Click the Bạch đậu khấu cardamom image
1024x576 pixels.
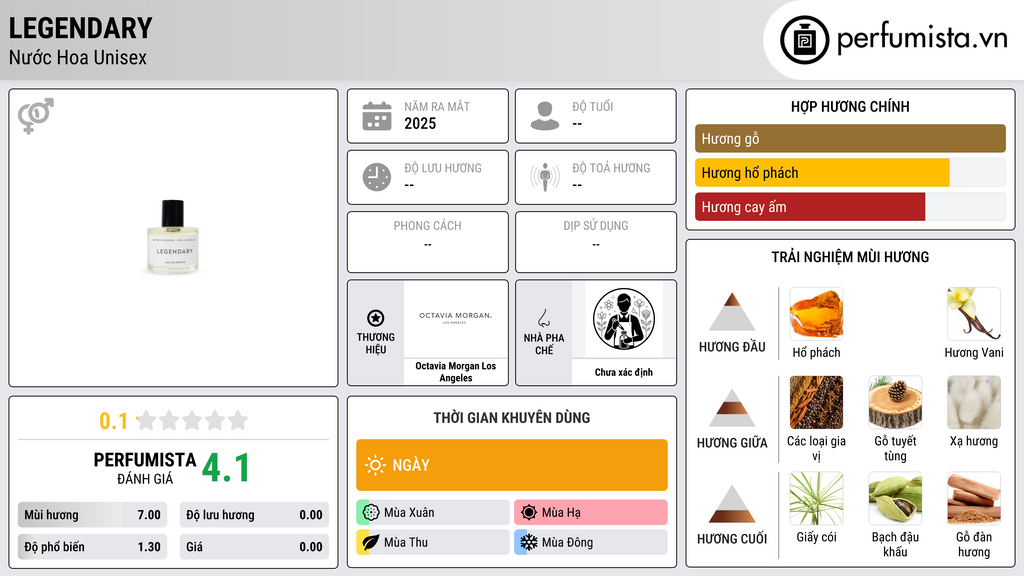click(x=895, y=498)
